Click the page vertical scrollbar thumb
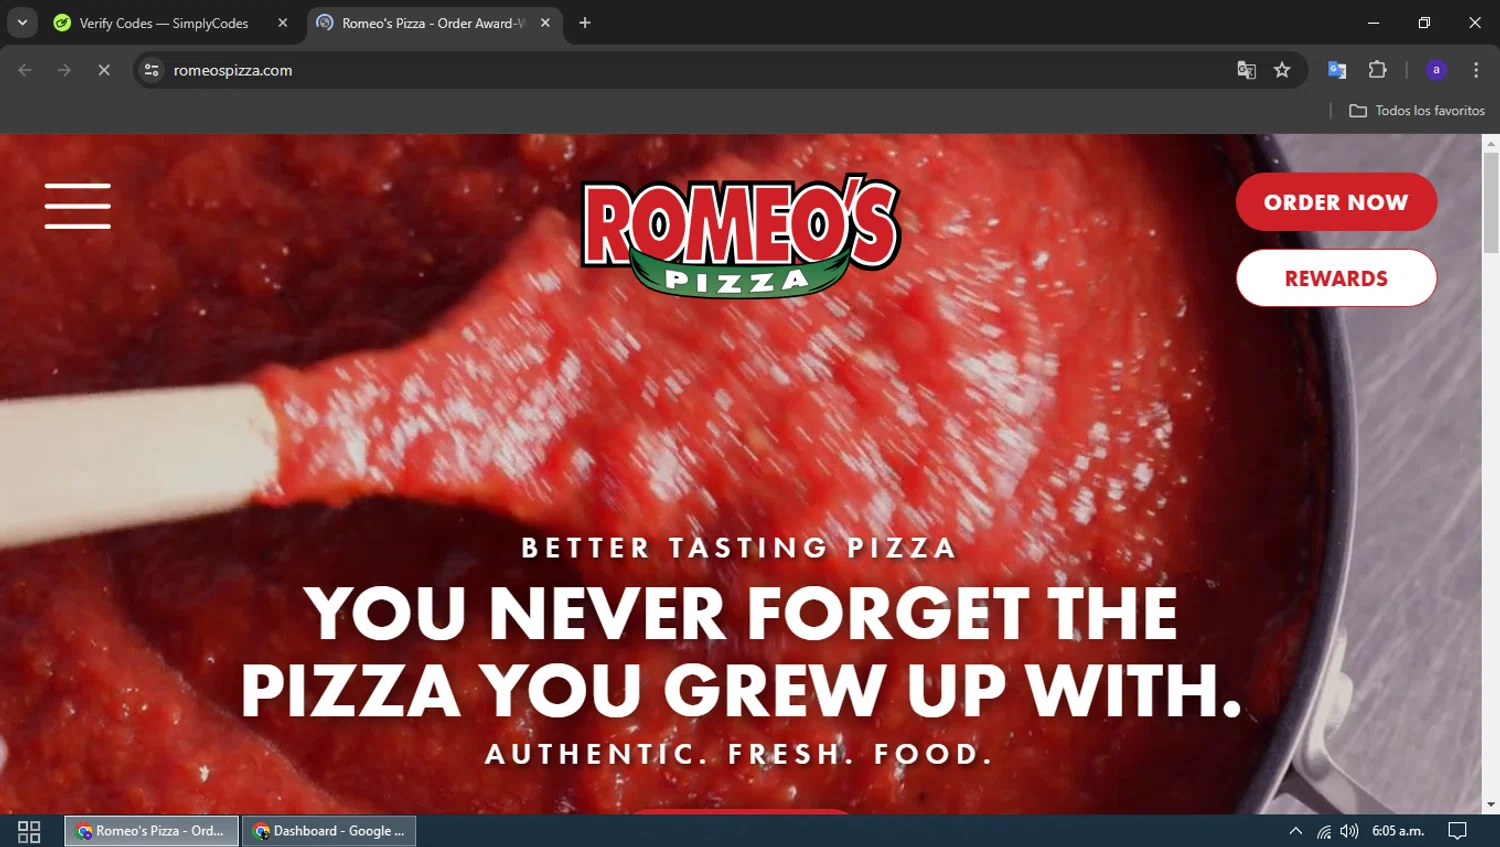This screenshot has width=1500, height=847. click(x=1491, y=203)
